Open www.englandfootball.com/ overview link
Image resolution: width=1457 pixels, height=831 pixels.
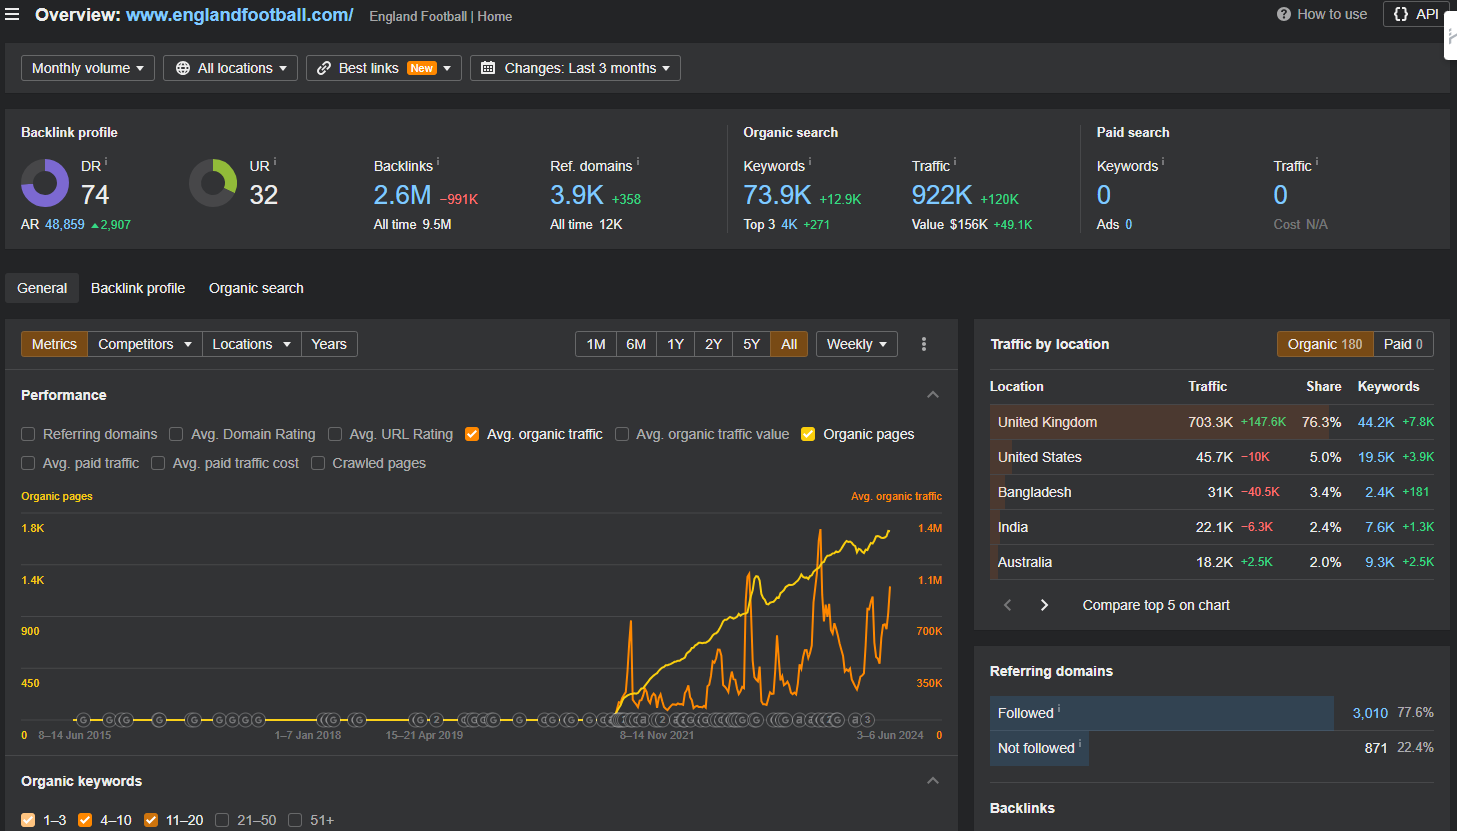pos(239,15)
